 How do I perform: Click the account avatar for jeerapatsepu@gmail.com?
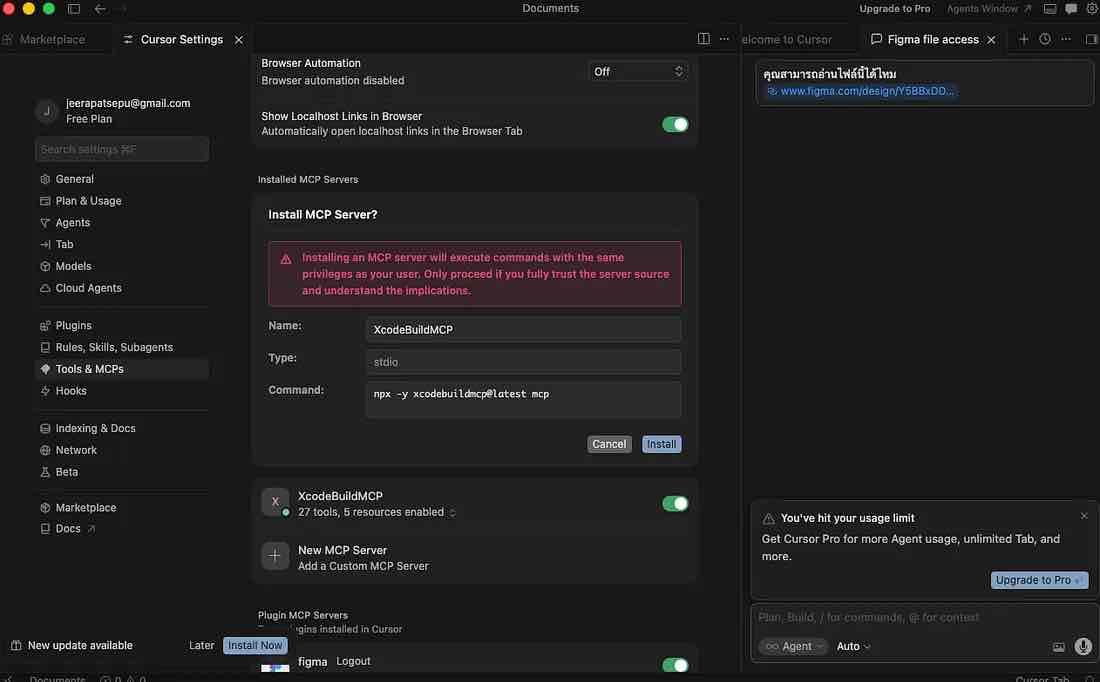[x=46, y=111]
